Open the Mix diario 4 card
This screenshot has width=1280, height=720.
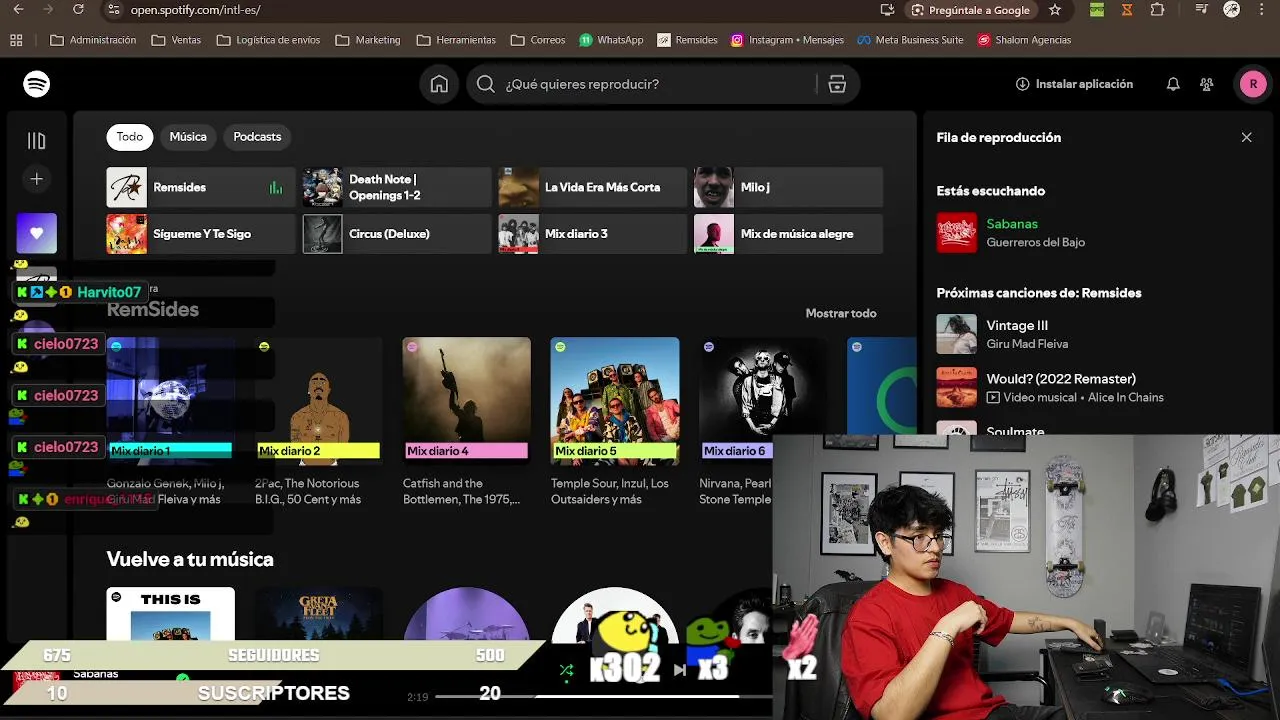[466, 420]
